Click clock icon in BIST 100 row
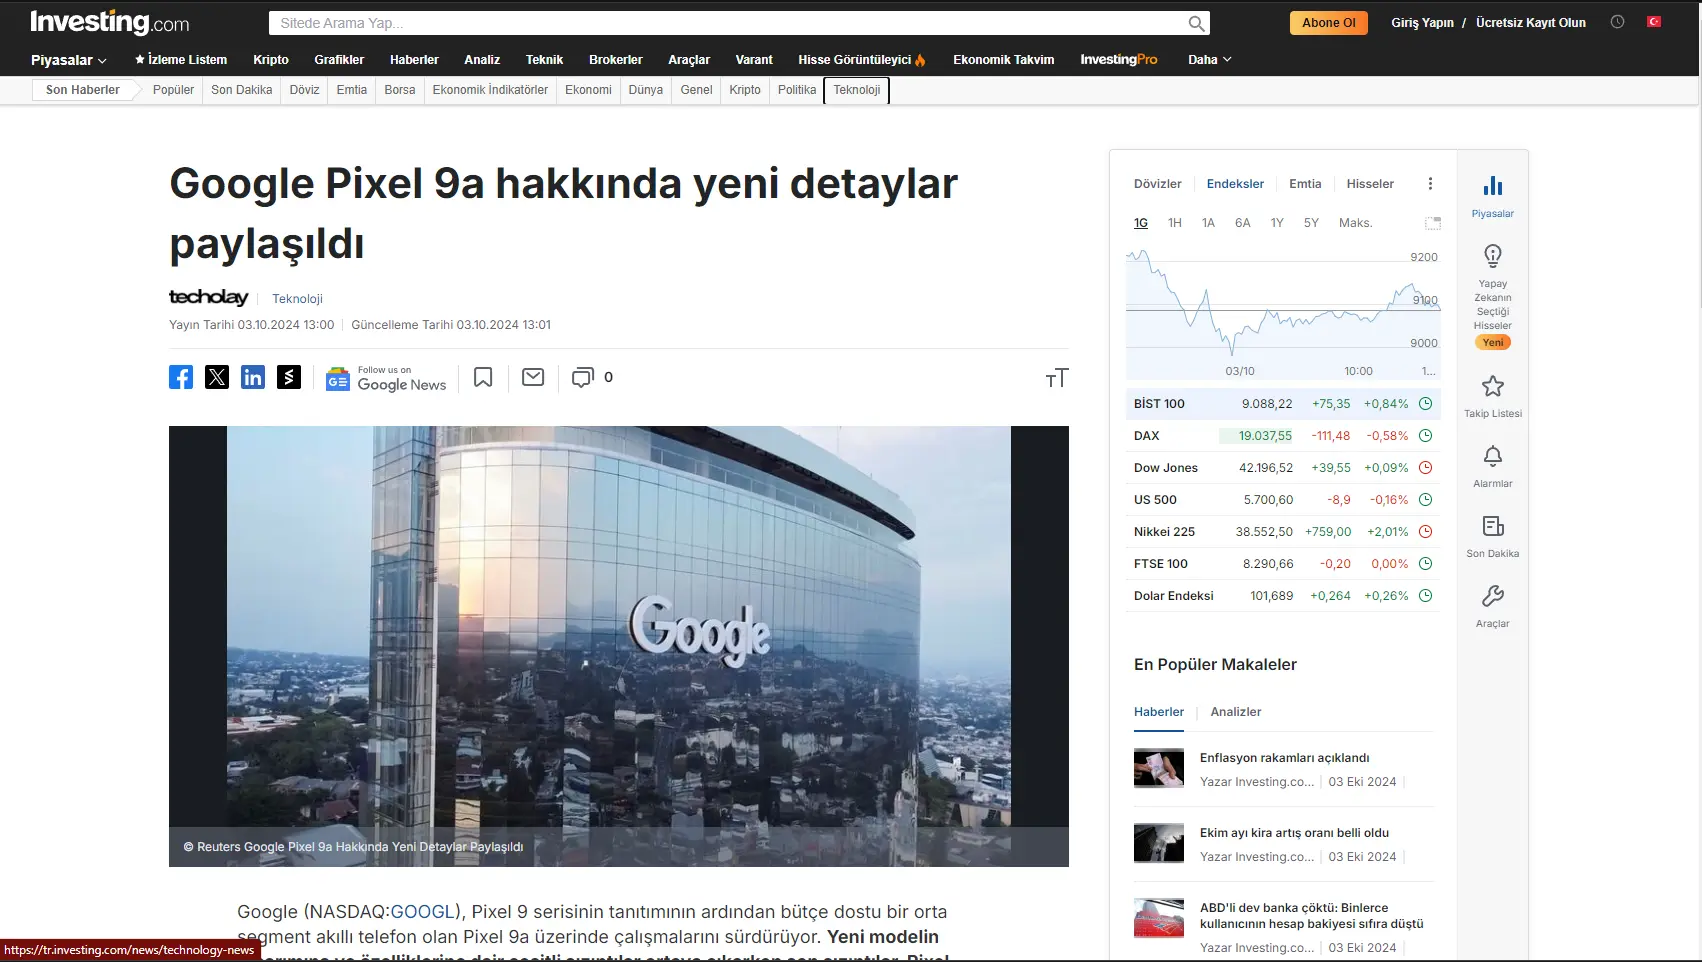This screenshot has height=962, width=1702. point(1426,404)
